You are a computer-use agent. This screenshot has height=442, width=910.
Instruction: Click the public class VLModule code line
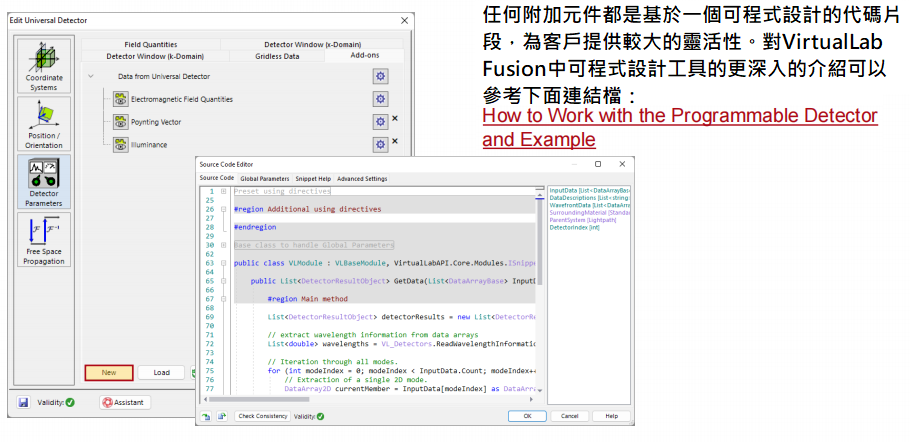click(x=384, y=263)
